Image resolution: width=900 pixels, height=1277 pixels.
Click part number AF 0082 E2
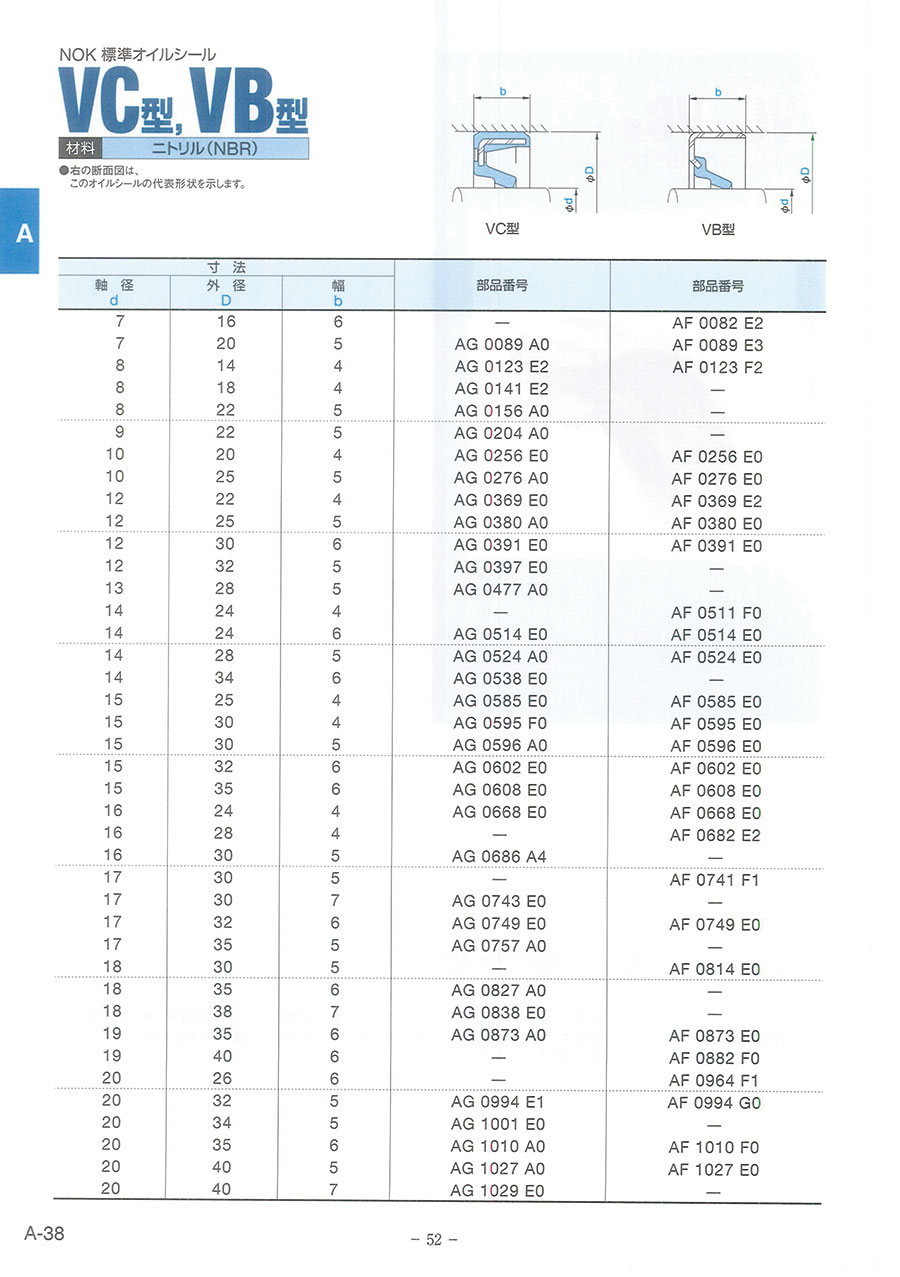tap(717, 323)
